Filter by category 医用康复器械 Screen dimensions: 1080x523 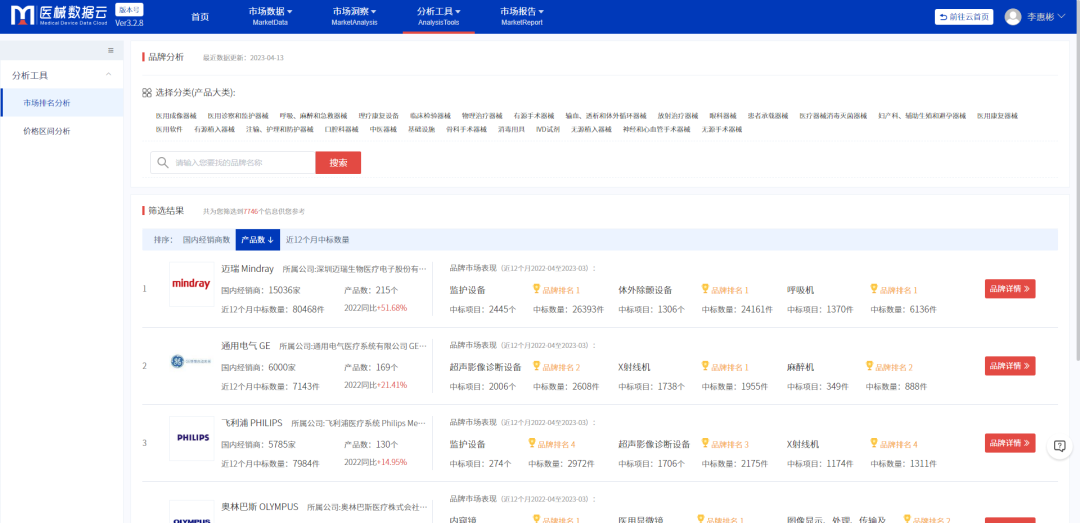[997, 116]
